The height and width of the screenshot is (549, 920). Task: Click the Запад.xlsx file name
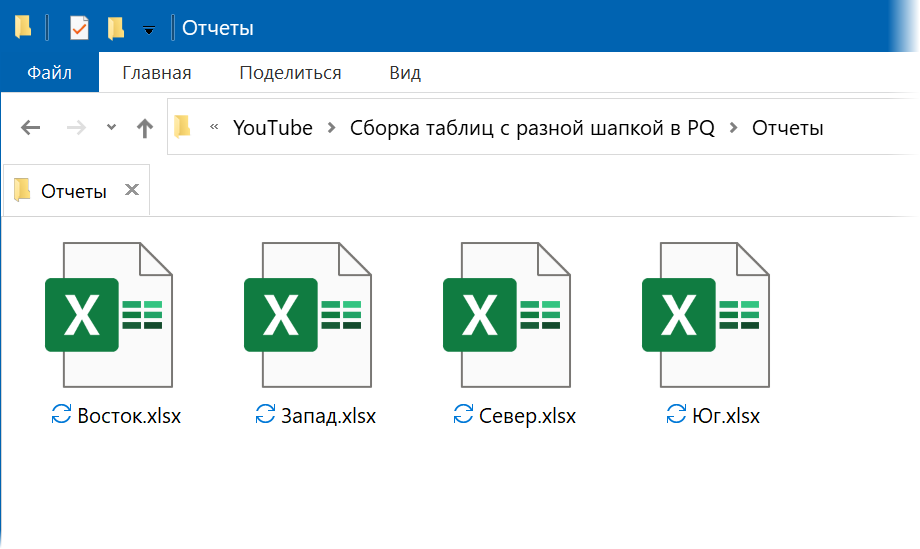(329, 416)
